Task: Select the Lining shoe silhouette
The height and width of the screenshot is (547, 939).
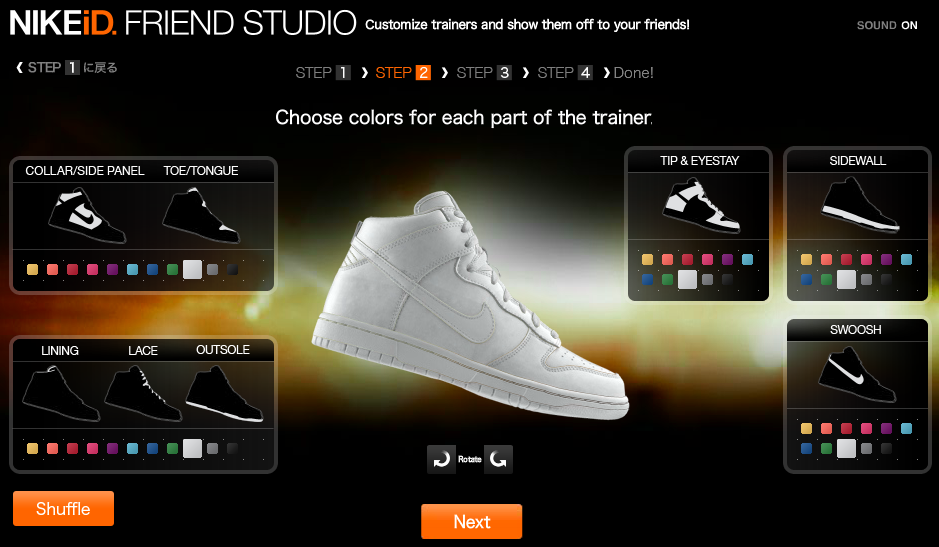Action: click(60, 394)
